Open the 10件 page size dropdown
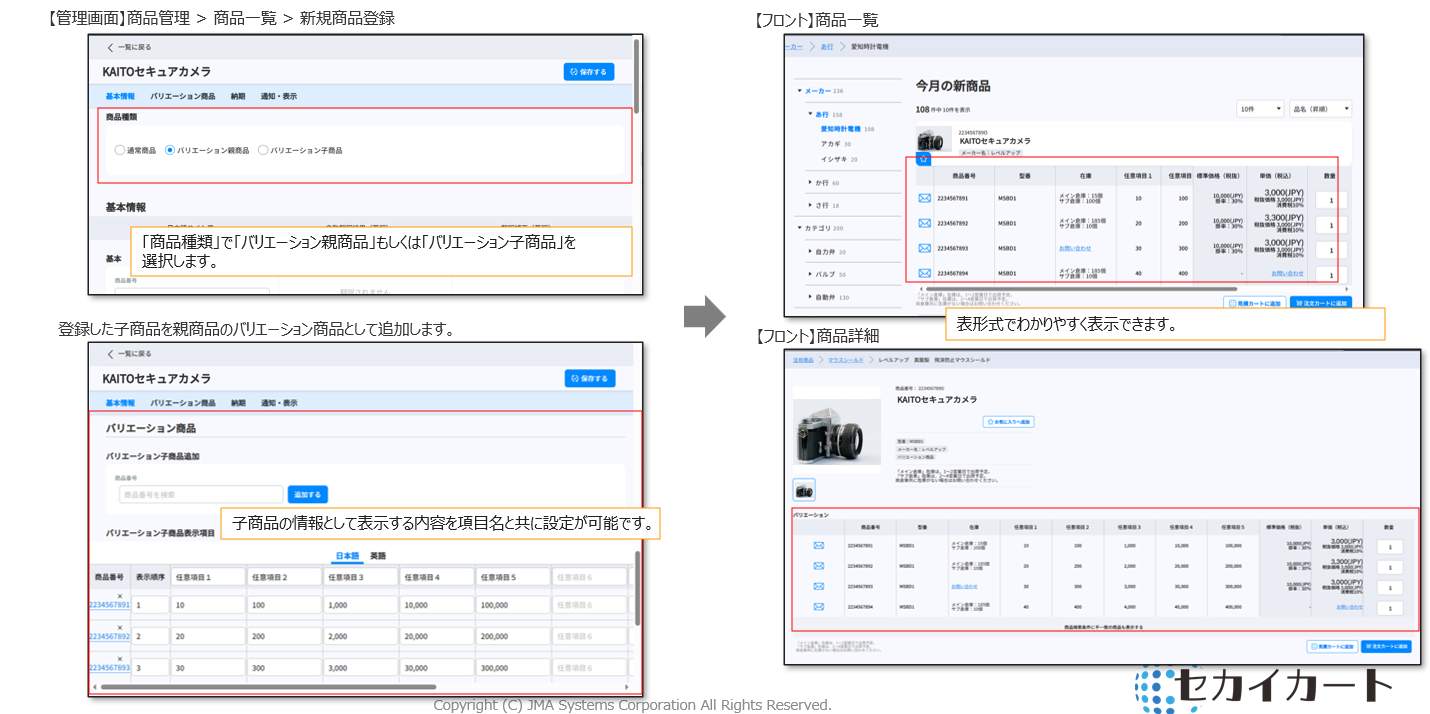Viewport: 1430px width, 714px height. [1260, 108]
